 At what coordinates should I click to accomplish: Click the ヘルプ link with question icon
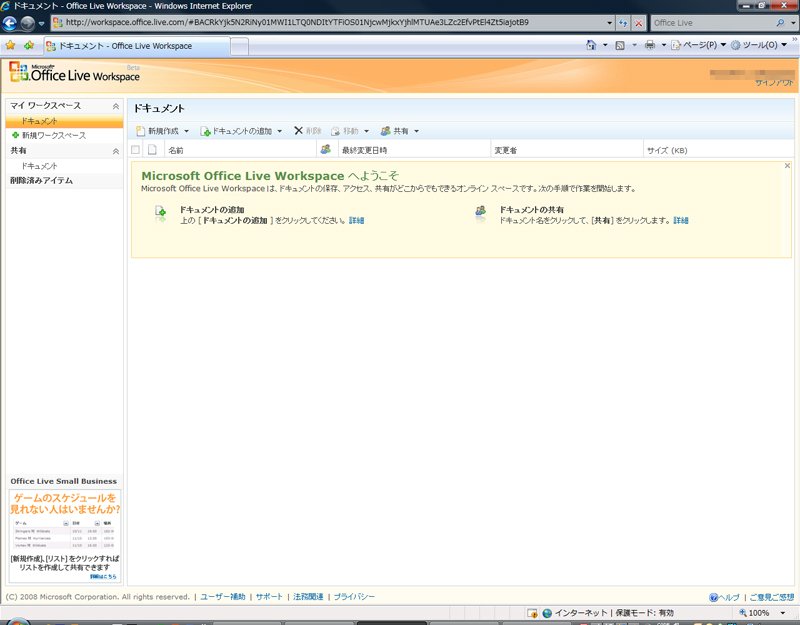tap(724, 597)
